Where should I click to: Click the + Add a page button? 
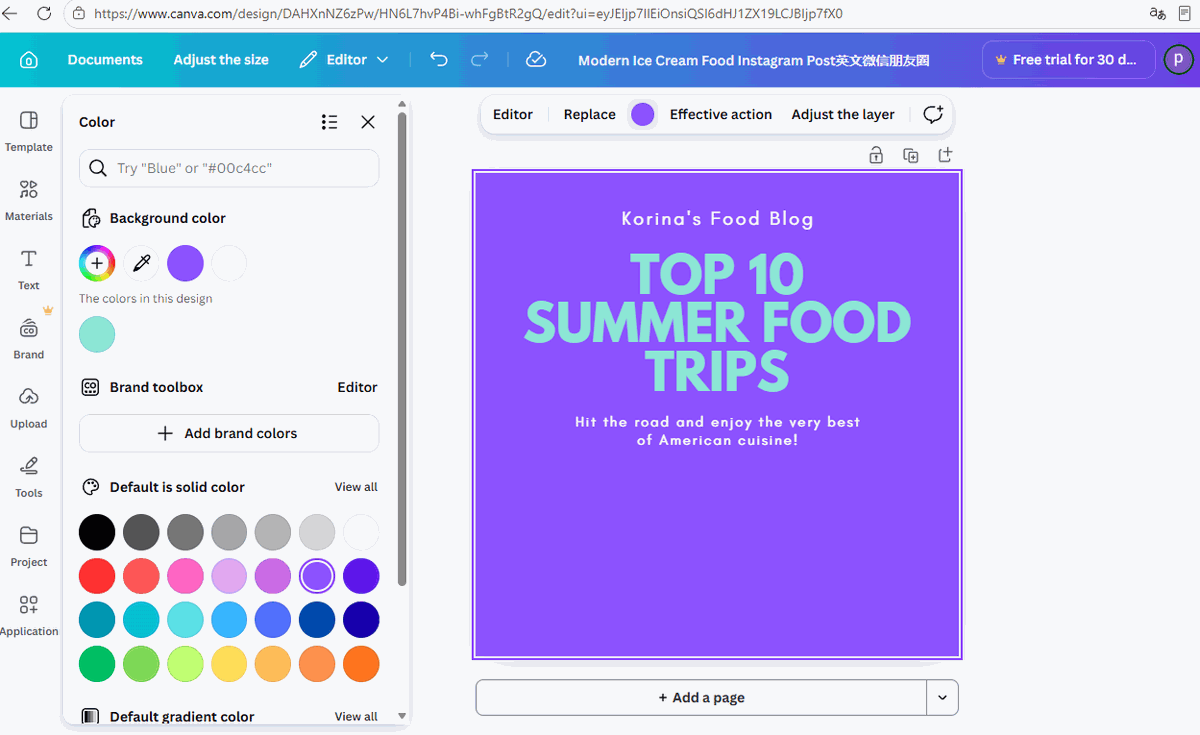pyautogui.click(x=701, y=698)
